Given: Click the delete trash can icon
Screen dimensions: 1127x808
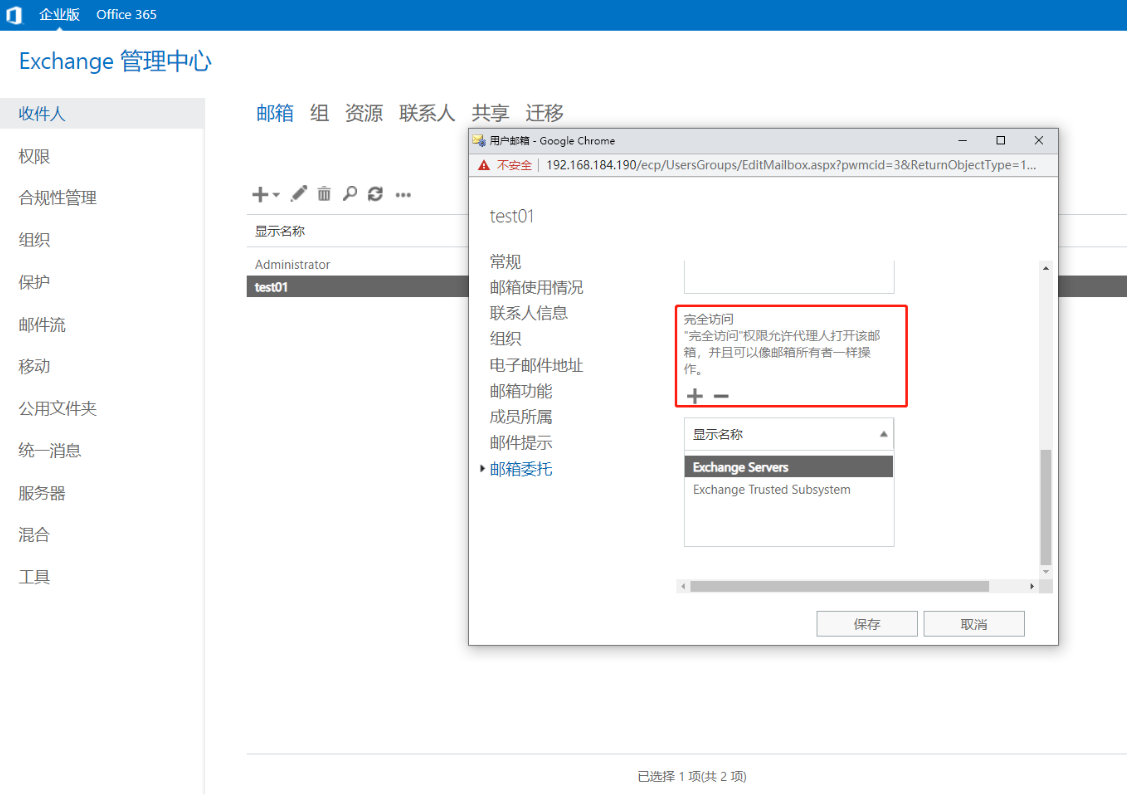Looking at the screenshot, I should [324, 194].
